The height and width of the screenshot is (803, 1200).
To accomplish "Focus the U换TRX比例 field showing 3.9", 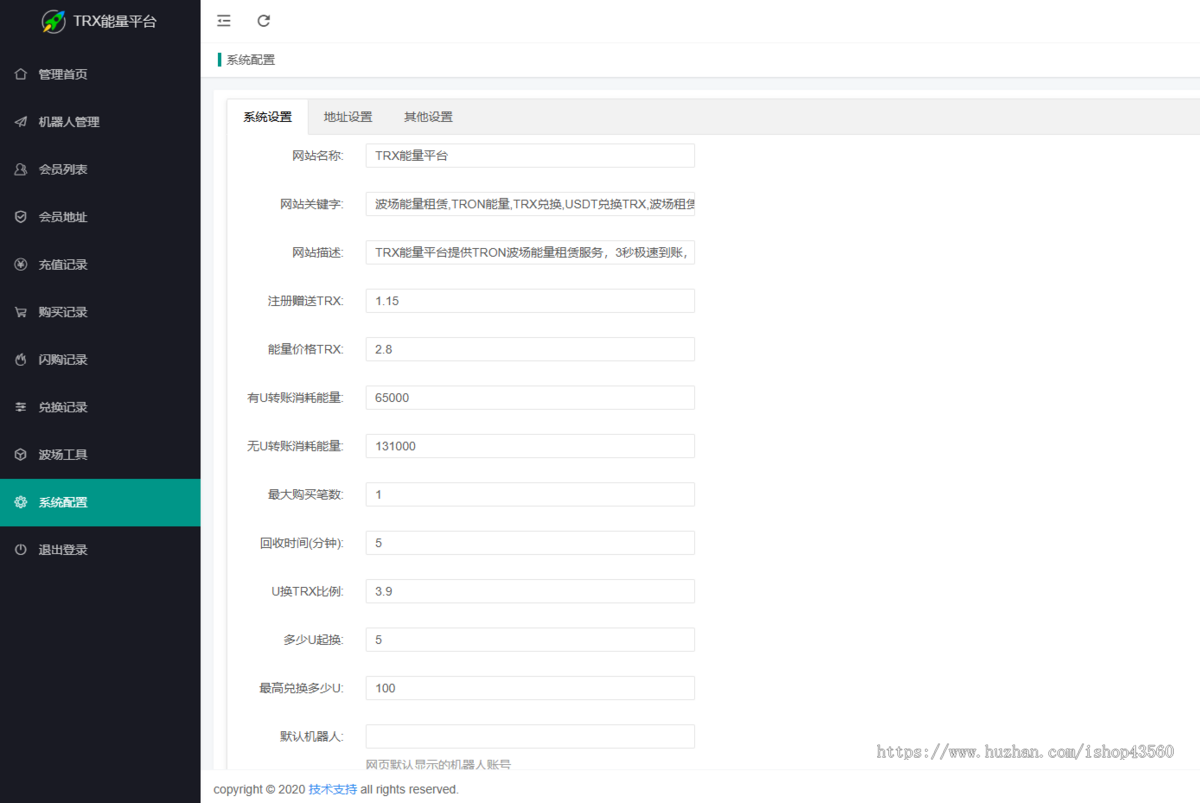I will (530, 591).
